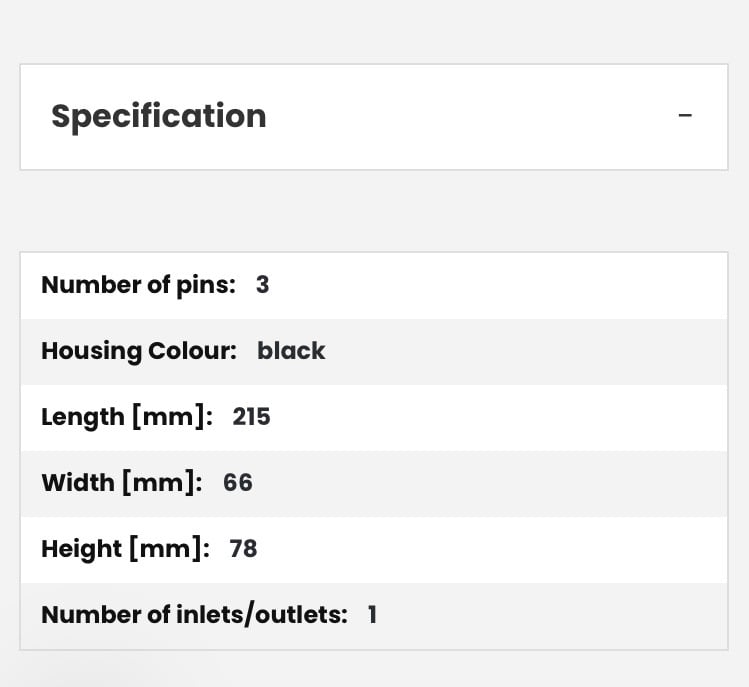The height and width of the screenshot is (687, 749).
Task: Select the width value 66
Action: click(238, 483)
